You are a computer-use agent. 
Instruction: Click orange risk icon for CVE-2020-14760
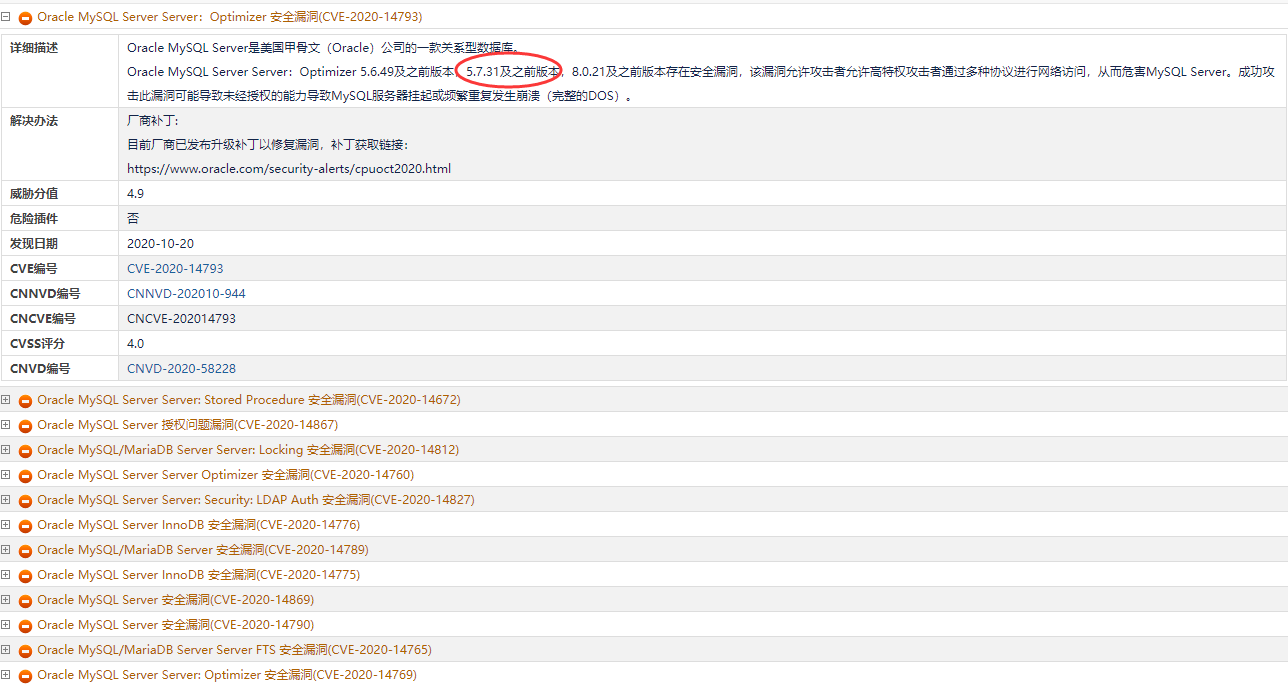pos(26,476)
